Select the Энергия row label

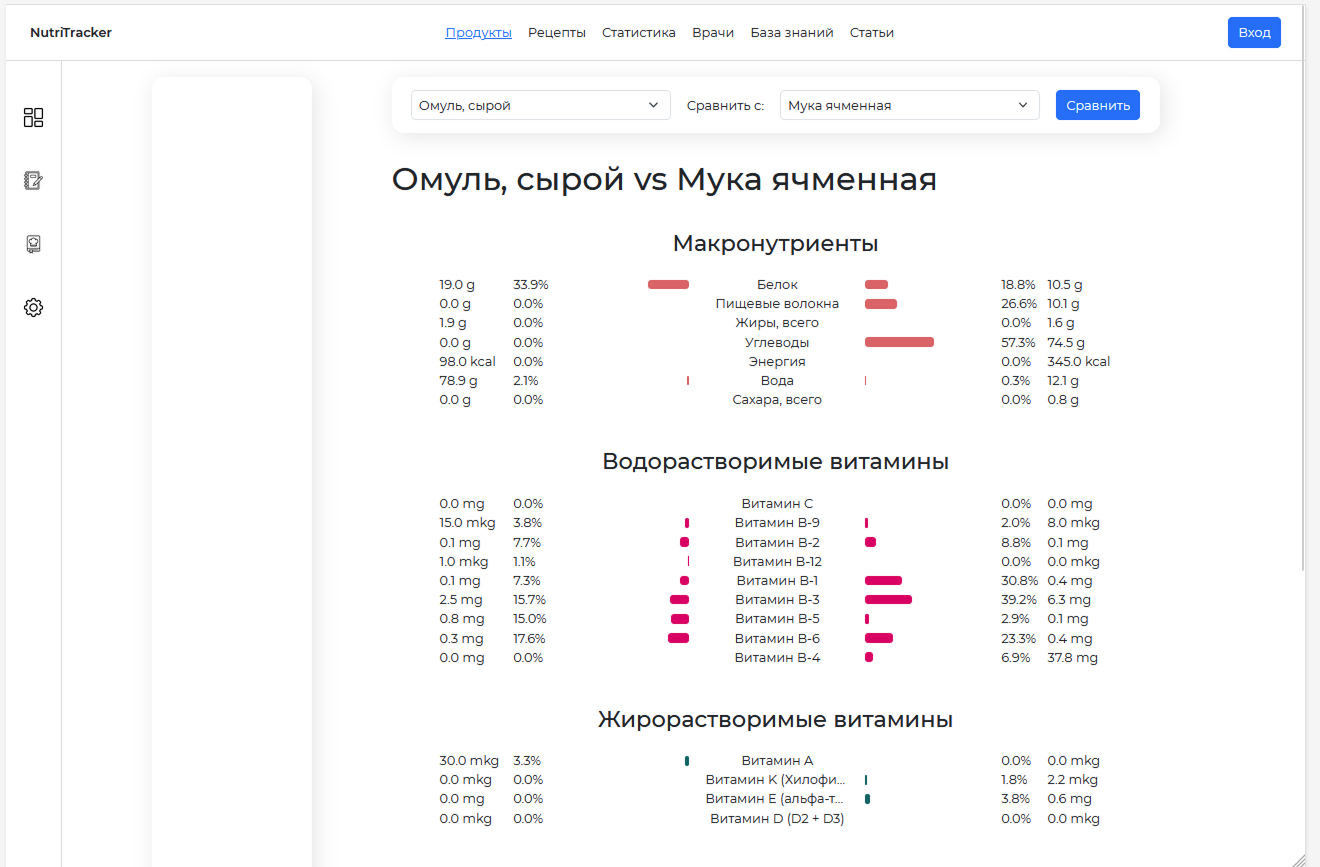777,361
